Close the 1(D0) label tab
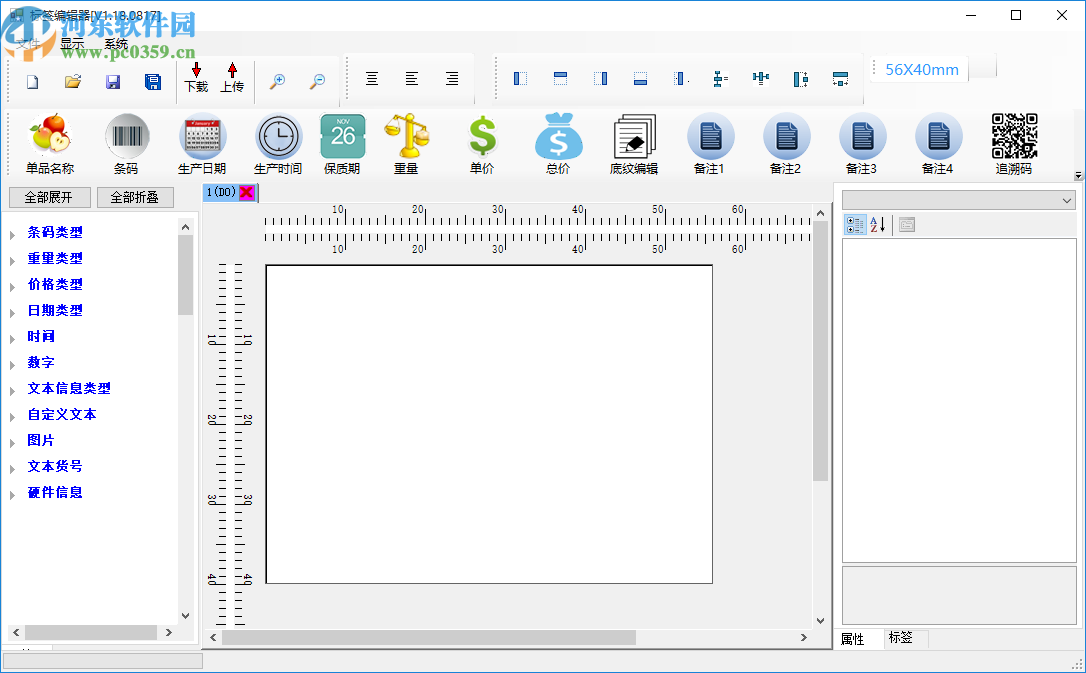The height and width of the screenshot is (673, 1086). click(247, 192)
